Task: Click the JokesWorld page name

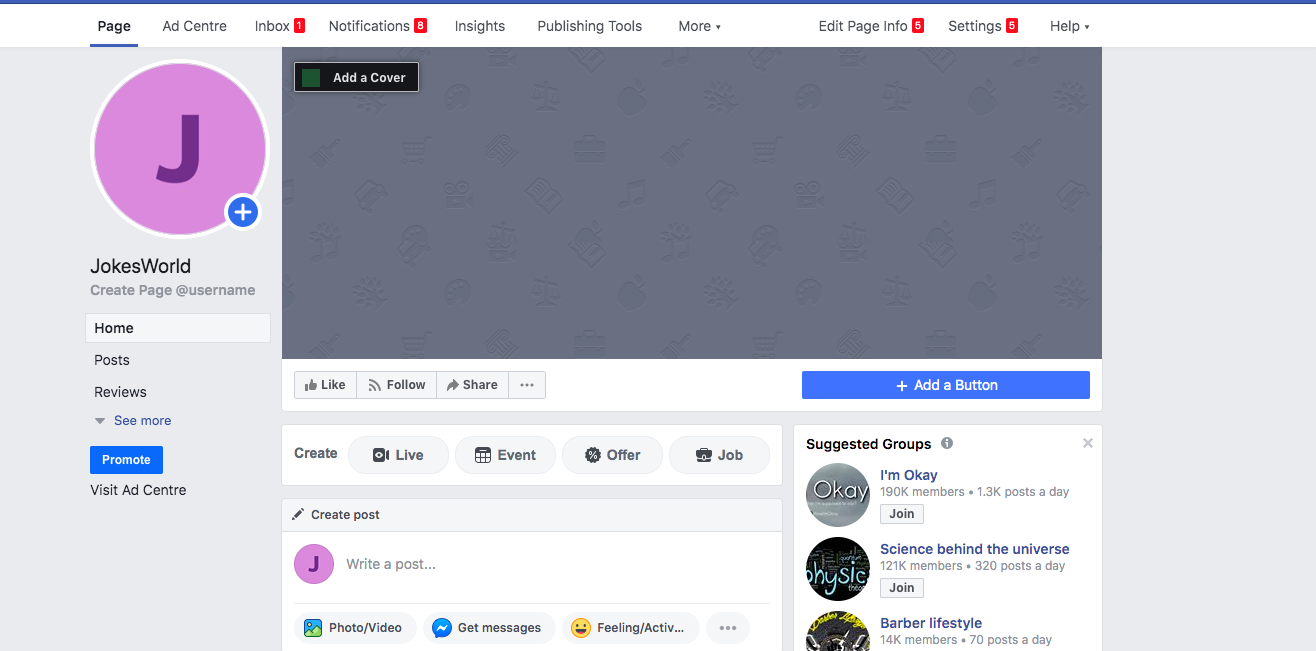Action: (141, 266)
